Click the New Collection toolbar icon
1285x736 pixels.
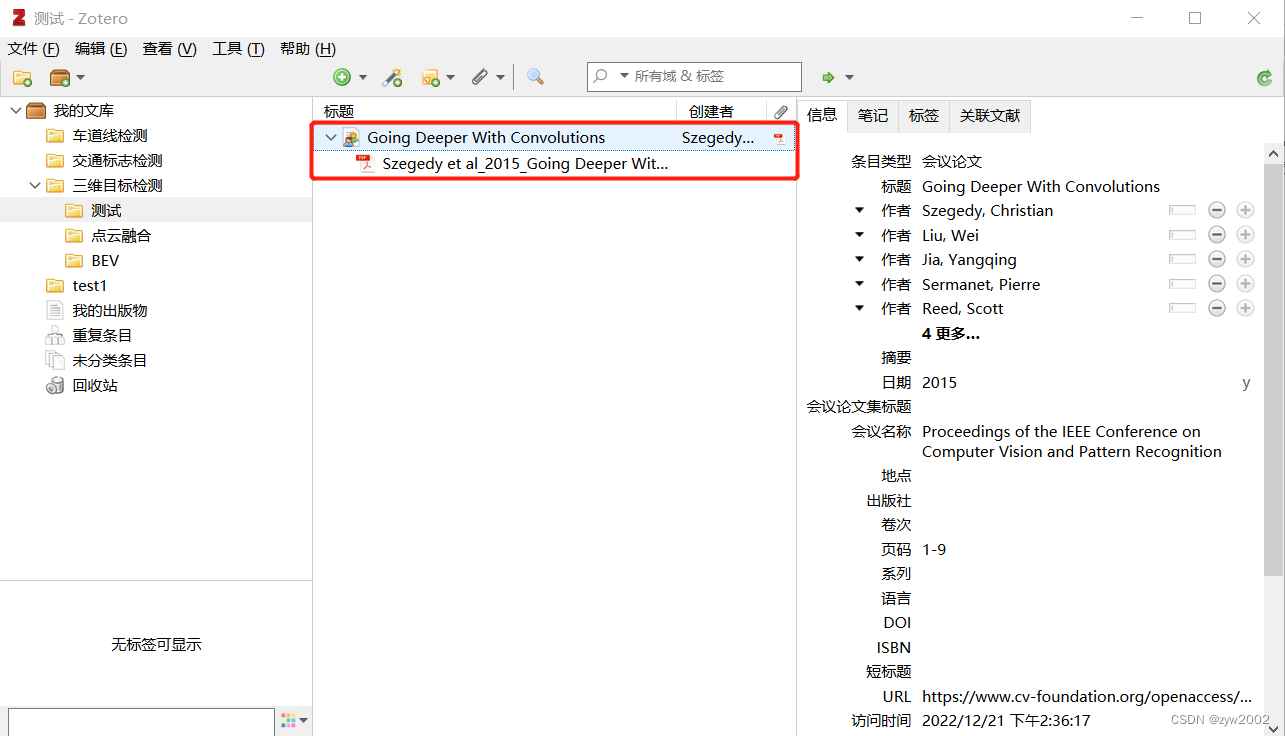[x=22, y=78]
